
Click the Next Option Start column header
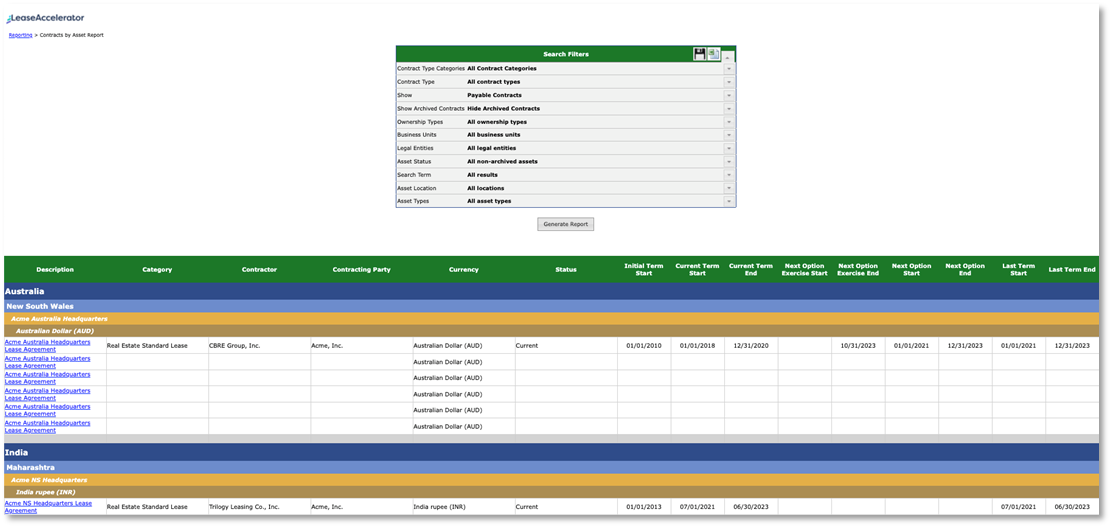[911, 269]
